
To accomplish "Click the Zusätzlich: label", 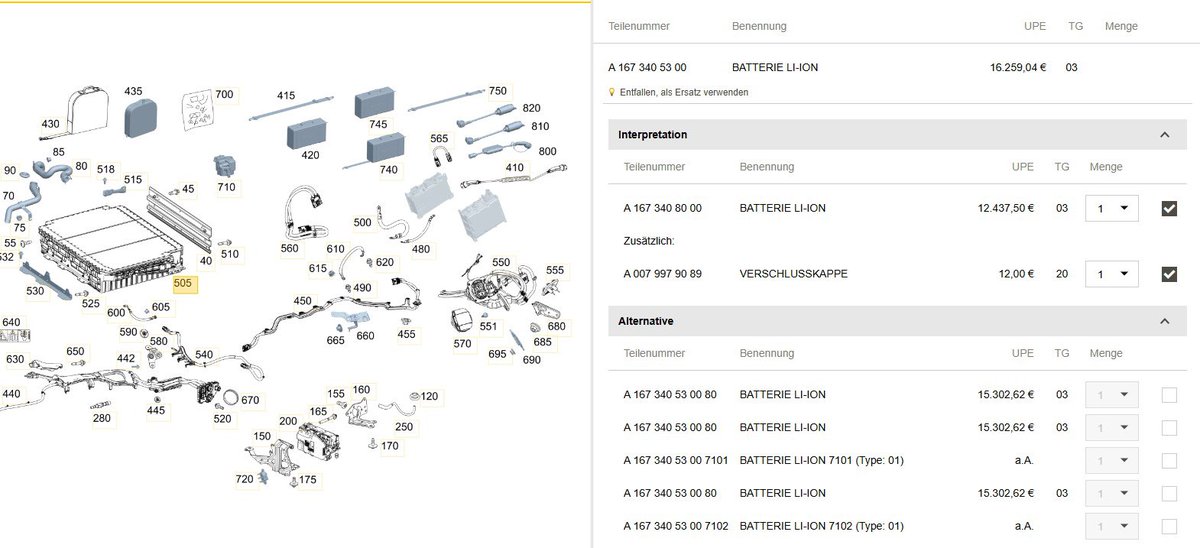I will (x=649, y=241).
